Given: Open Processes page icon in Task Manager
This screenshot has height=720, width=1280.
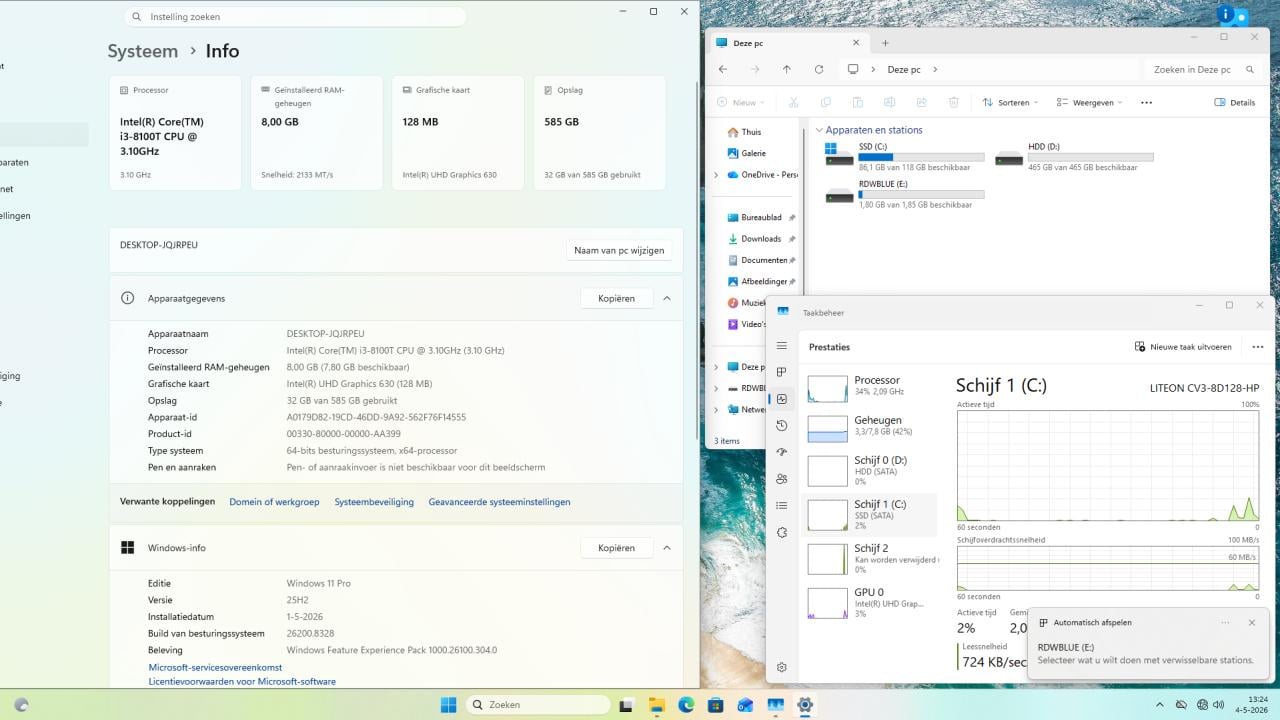Looking at the screenshot, I should click(782, 372).
